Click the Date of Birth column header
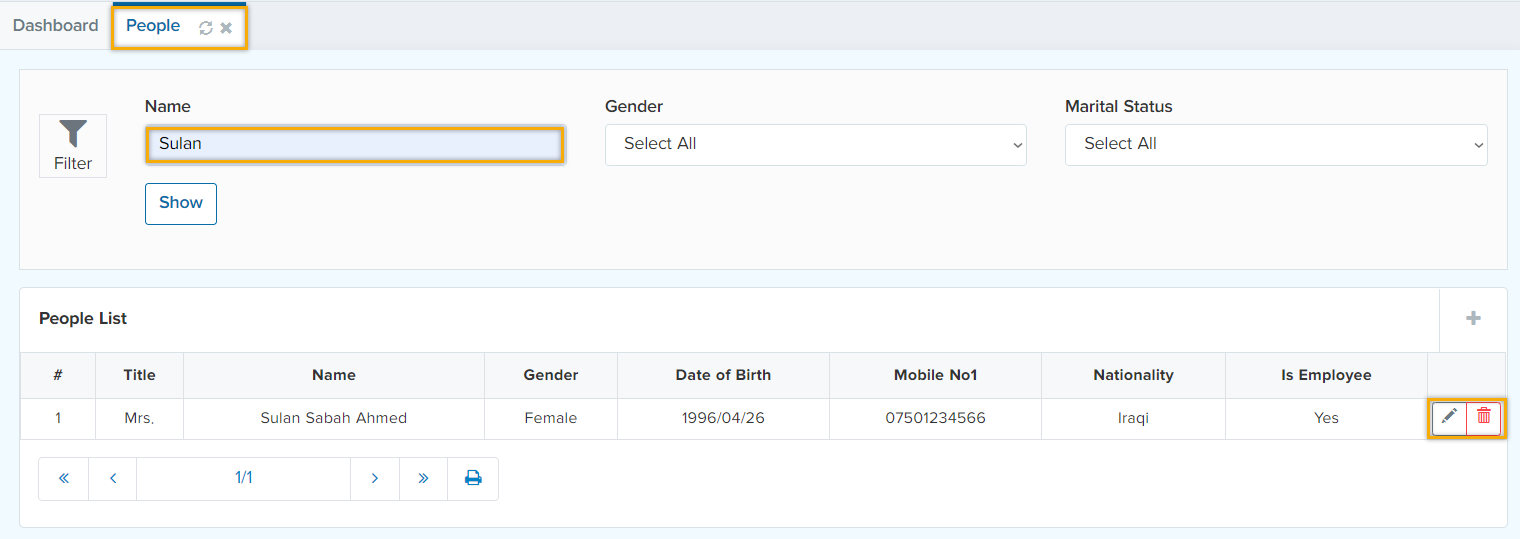Viewport: 1520px width, 539px height. click(723, 375)
